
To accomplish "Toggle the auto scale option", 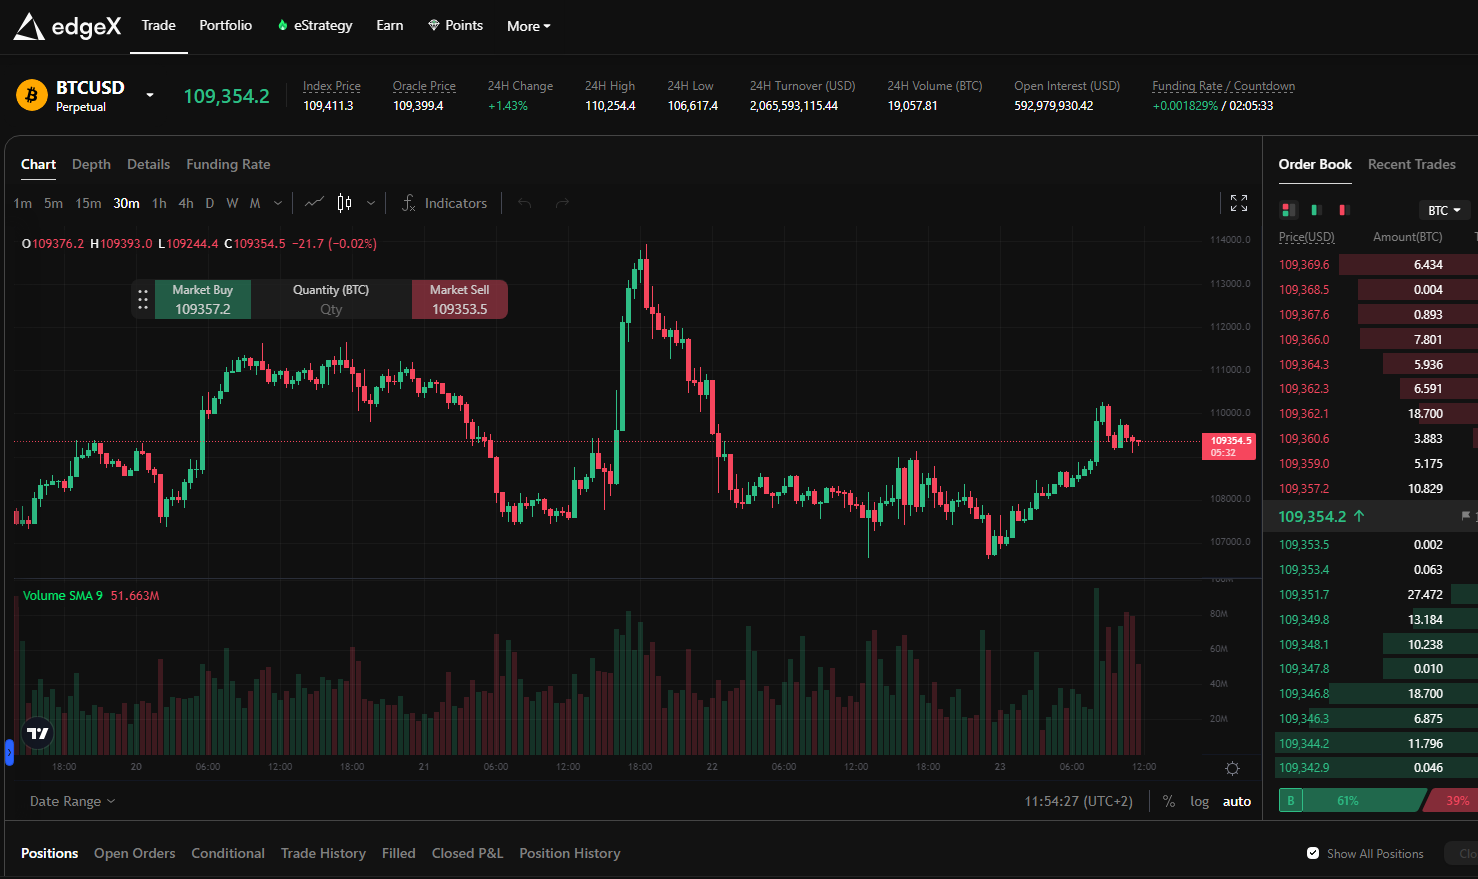I will (x=1237, y=802).
